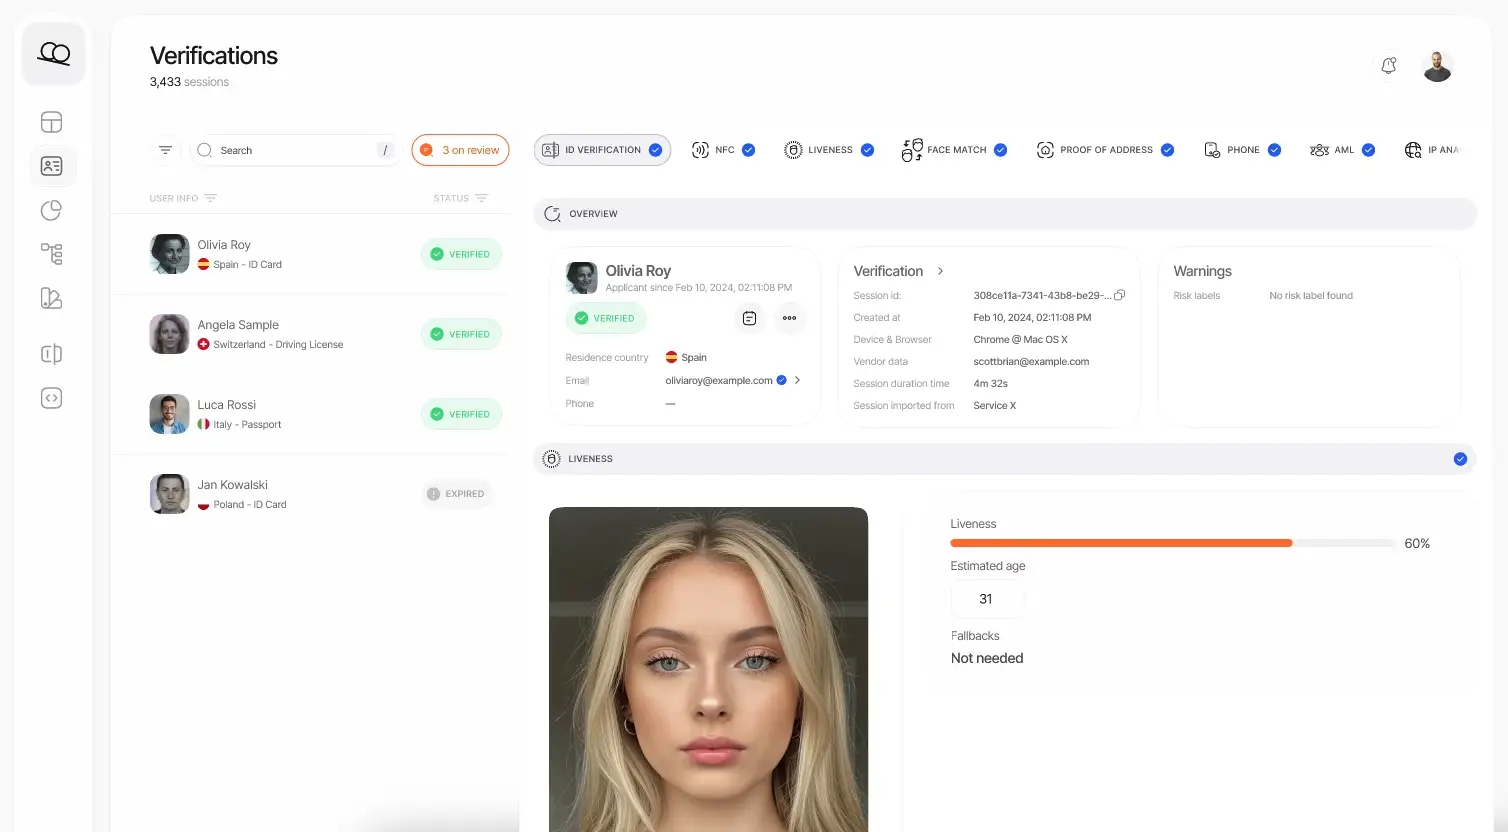Open the filter icon beside the search bar
This screenshot has height=832, width=1508.
(x=165, y=149)
